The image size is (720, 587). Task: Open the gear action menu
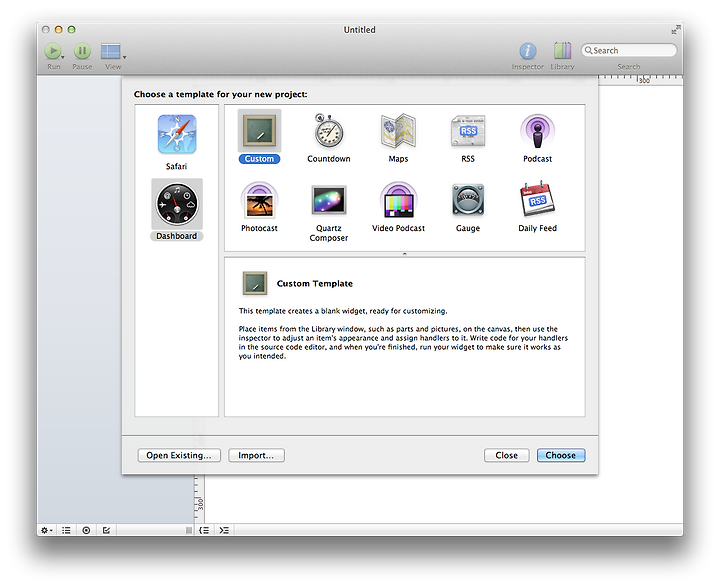tap(46, 530)
